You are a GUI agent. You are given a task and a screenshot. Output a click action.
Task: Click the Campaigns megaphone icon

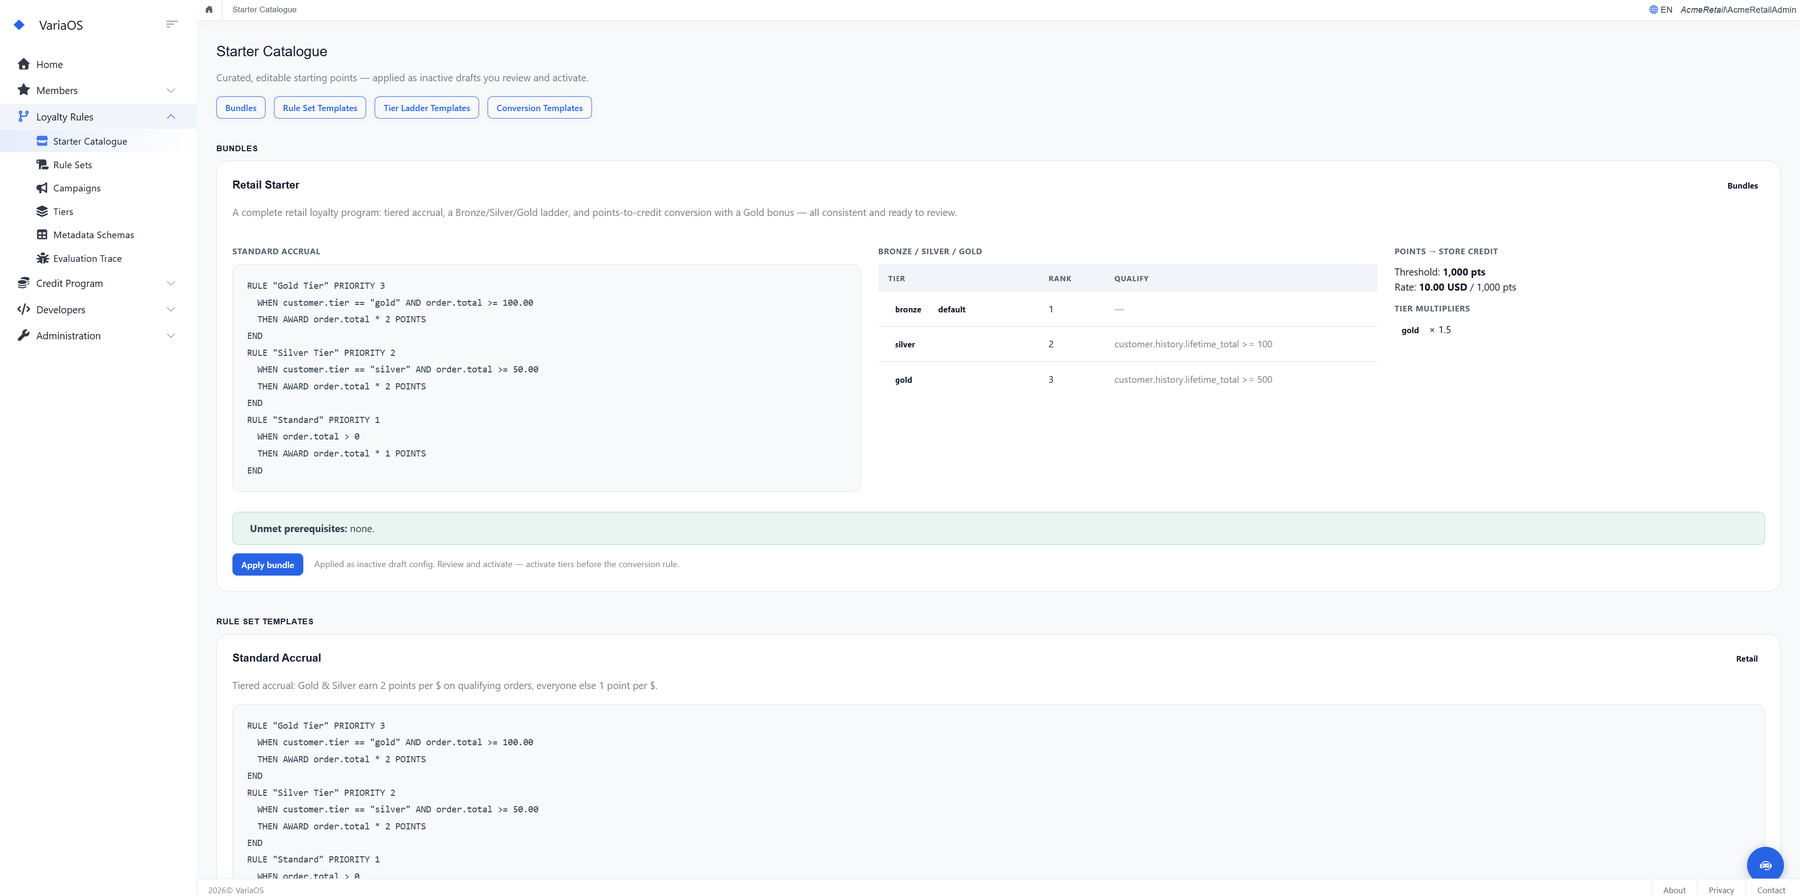(42, 188)
